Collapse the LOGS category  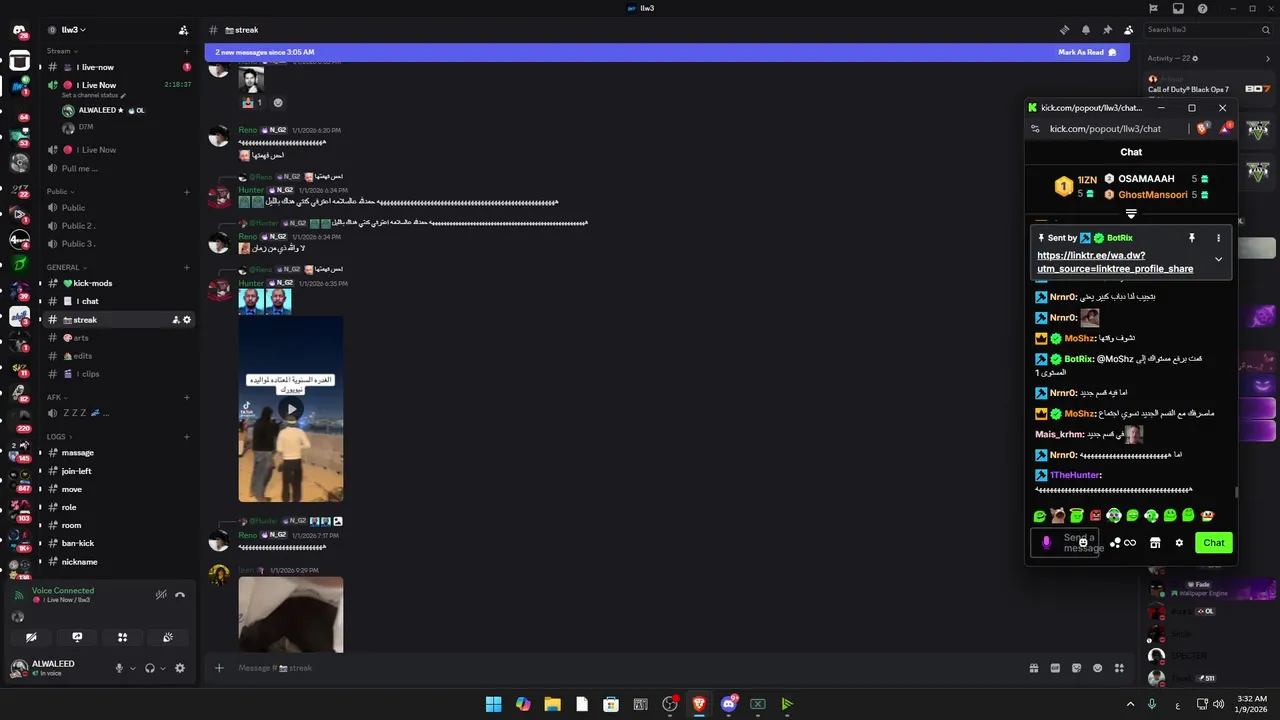pos(58,436)
